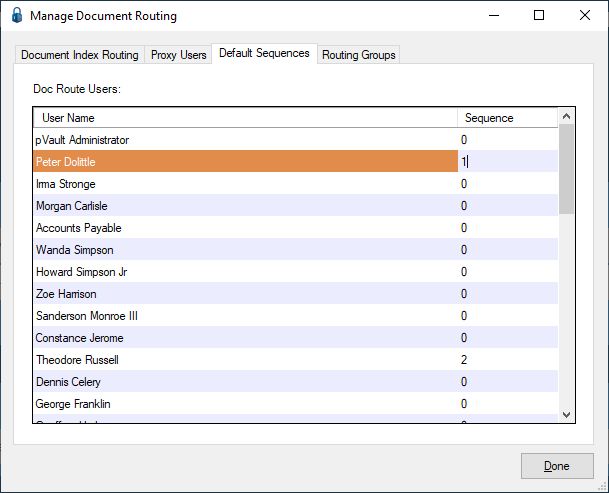The image size is (609, 493).
Task: Click sequence value for Constance Jerome
Action: coord(464,338)
